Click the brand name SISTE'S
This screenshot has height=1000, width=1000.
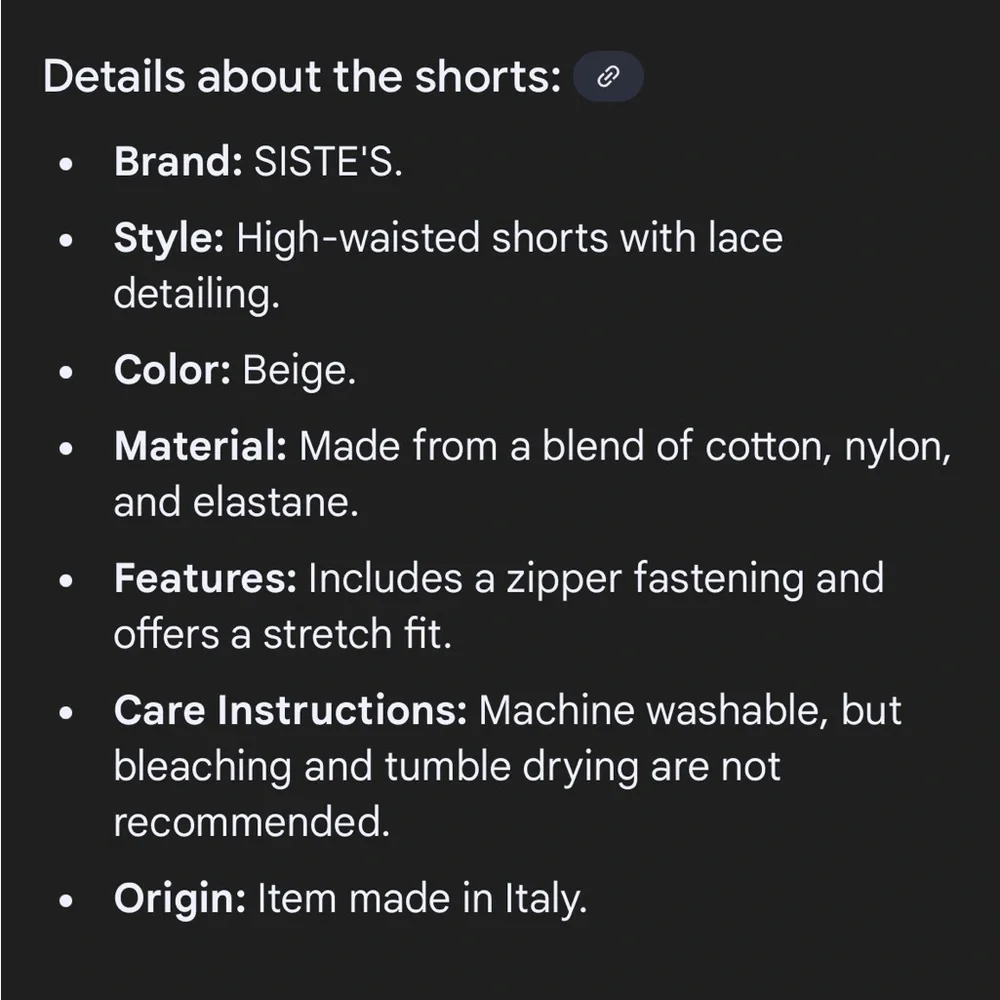(328, 162)
